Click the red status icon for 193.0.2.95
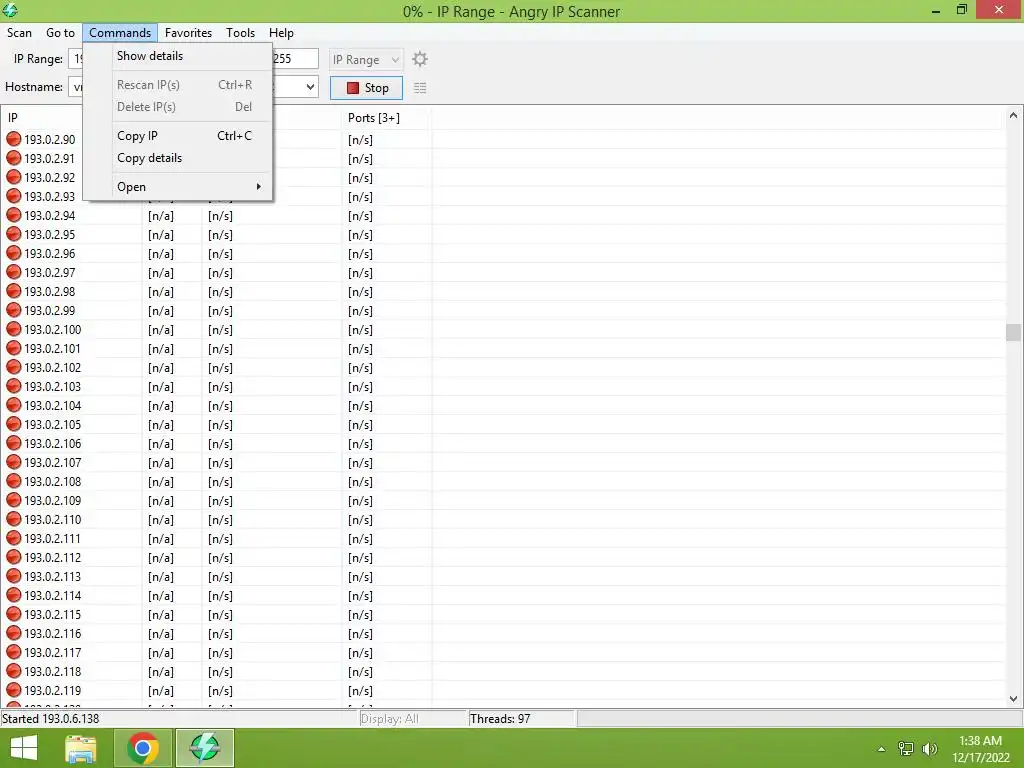The image size is (1024, 768). (14, 234)
